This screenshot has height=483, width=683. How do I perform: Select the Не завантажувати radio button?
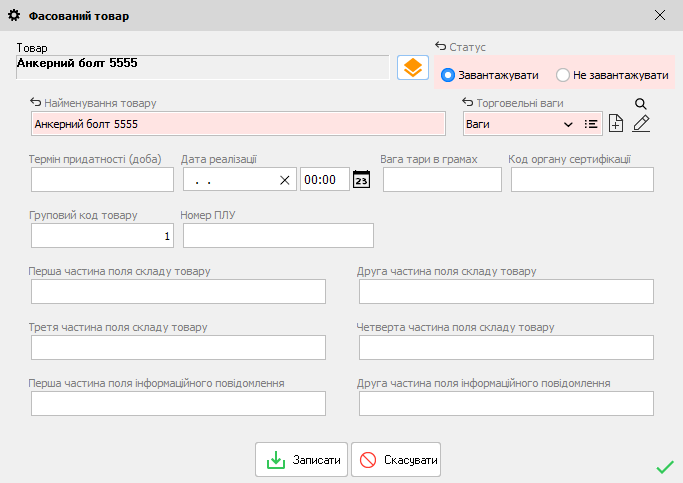pos(563,75)
